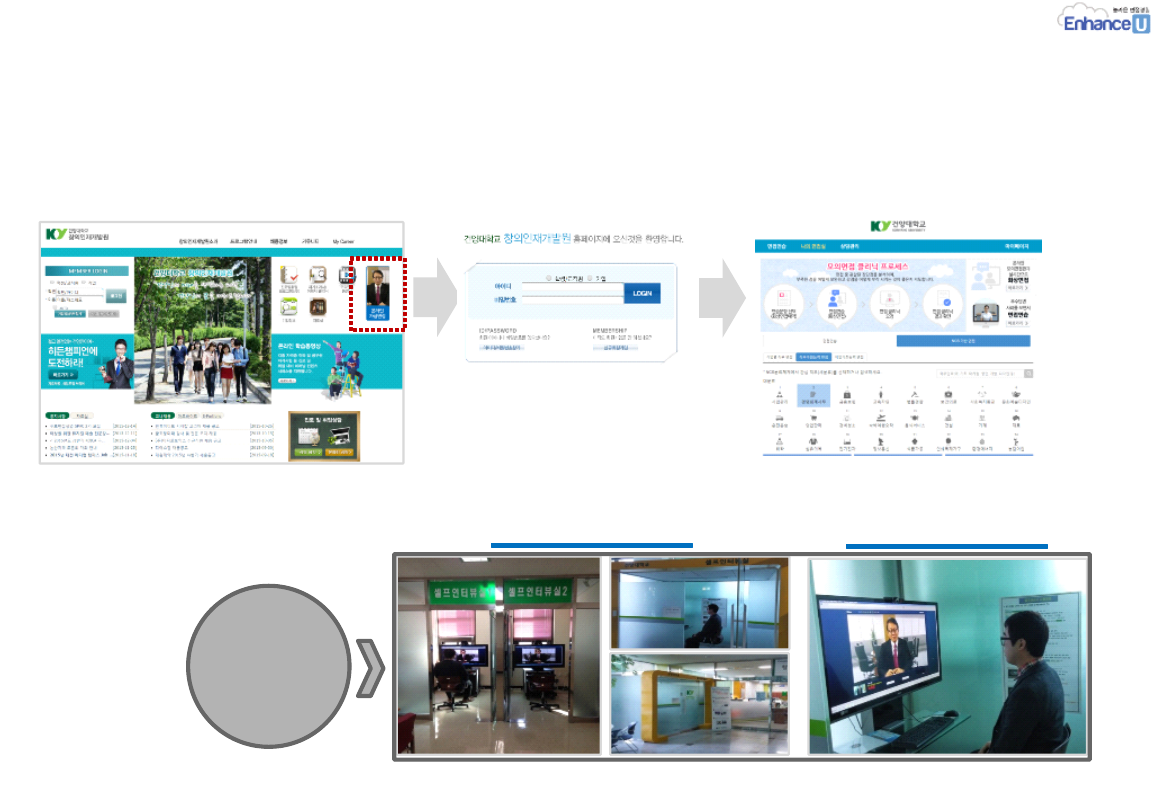
Task: Open the notebook checklist icon
Action: pos(289,275)
